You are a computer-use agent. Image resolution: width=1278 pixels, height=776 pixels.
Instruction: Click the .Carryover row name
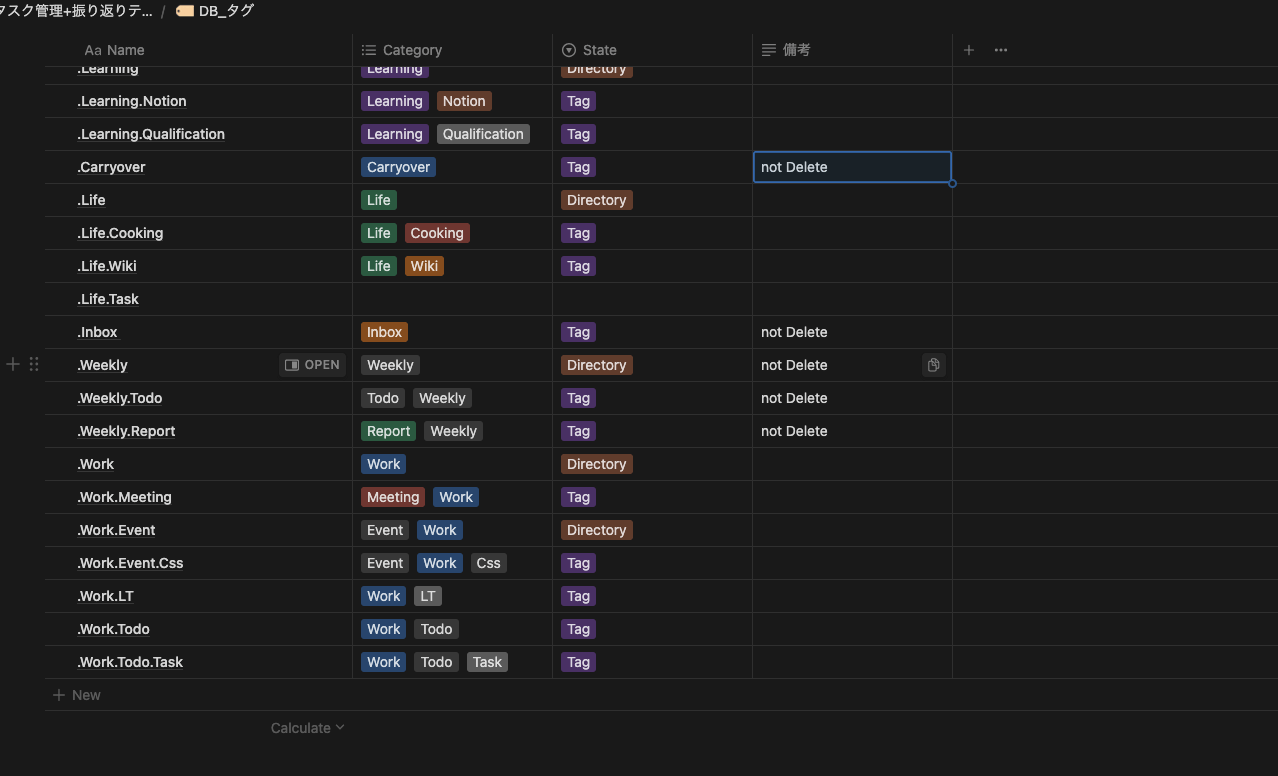pos(111,167)
